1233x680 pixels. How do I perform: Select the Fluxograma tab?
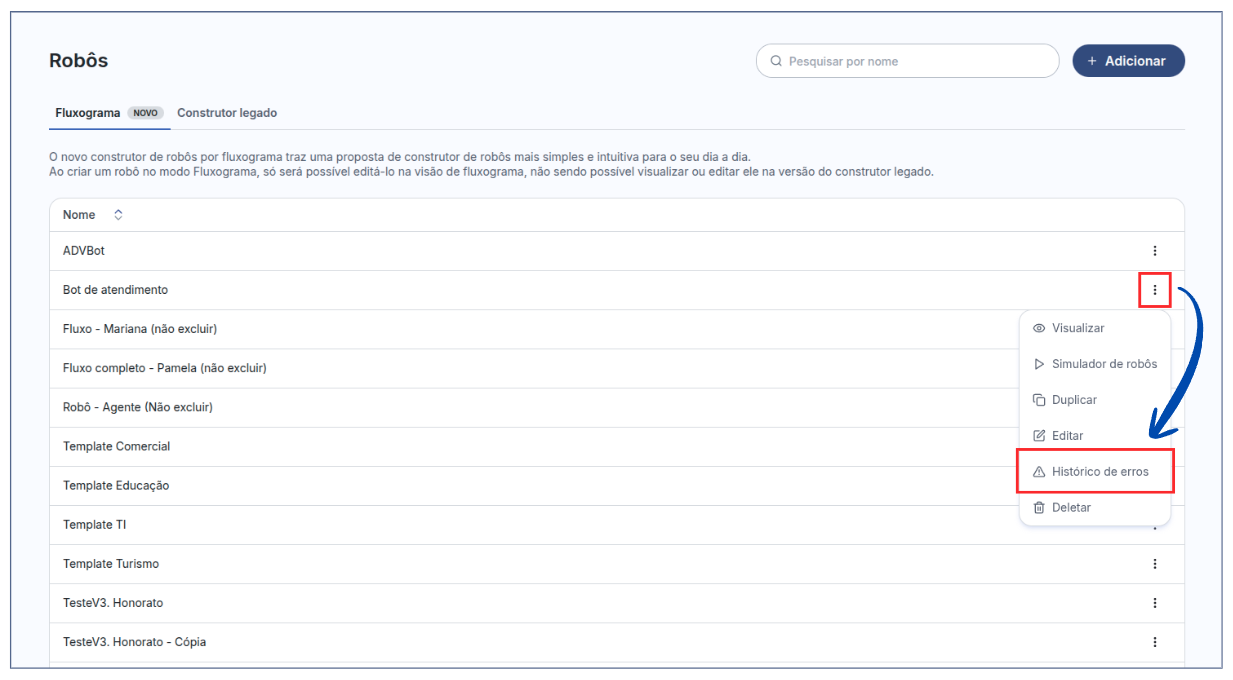point(88,113)
